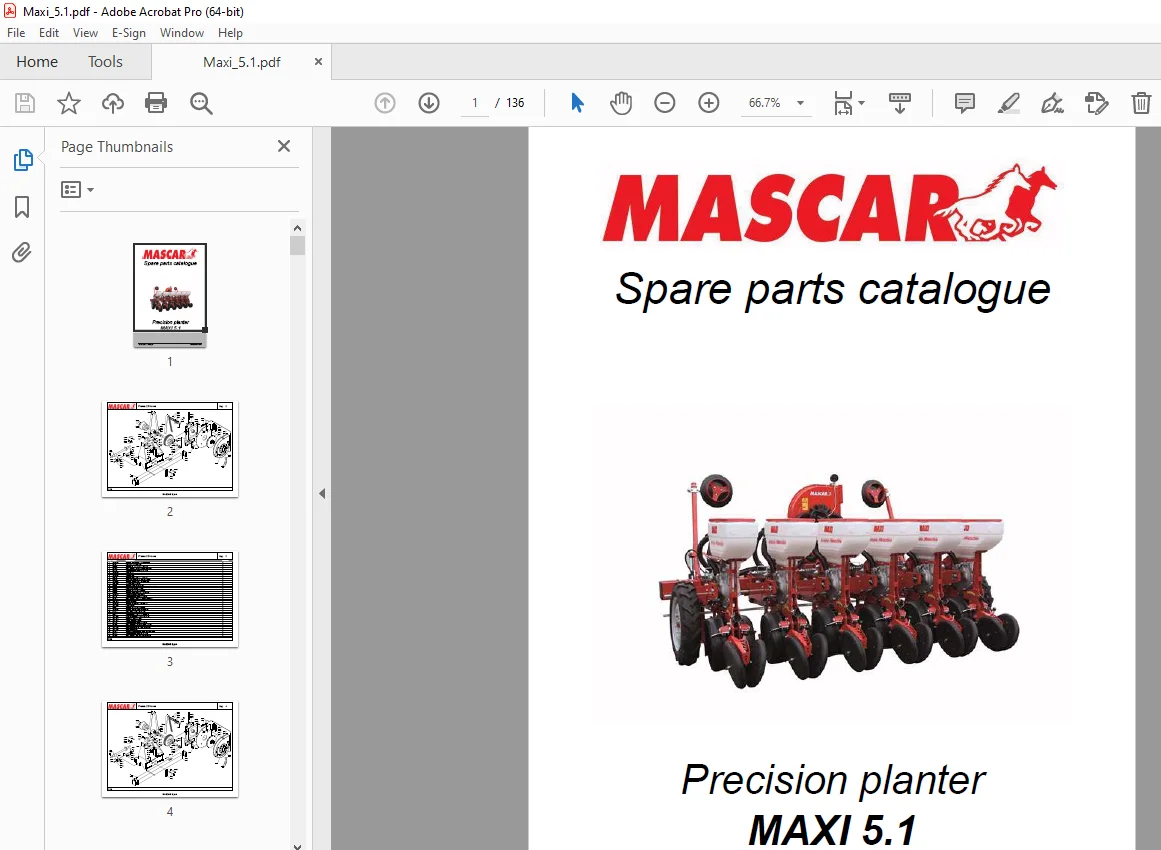Click the thumbnail panel scrollbar handle
Viewport: 1161px width, 850px height.
(298, 246)
